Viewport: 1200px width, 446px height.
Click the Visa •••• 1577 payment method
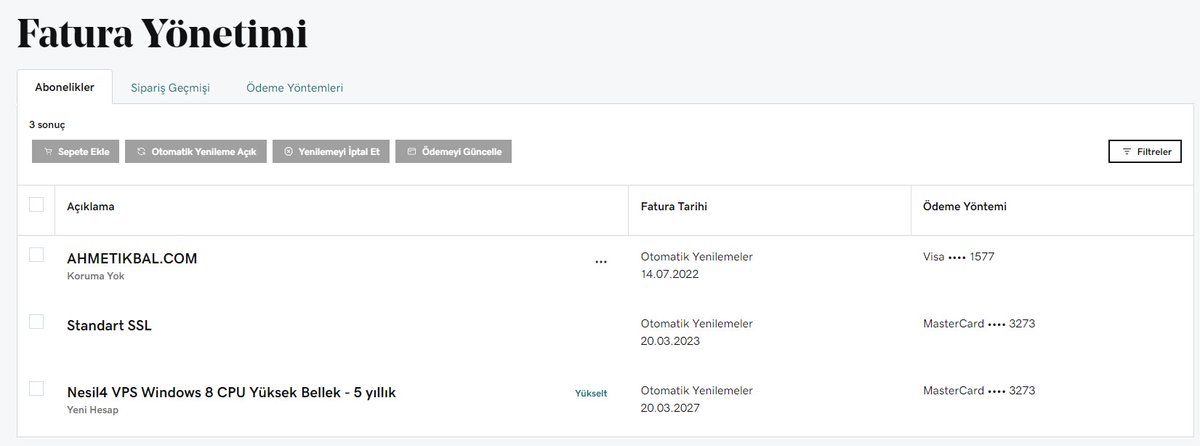[958, 257]
